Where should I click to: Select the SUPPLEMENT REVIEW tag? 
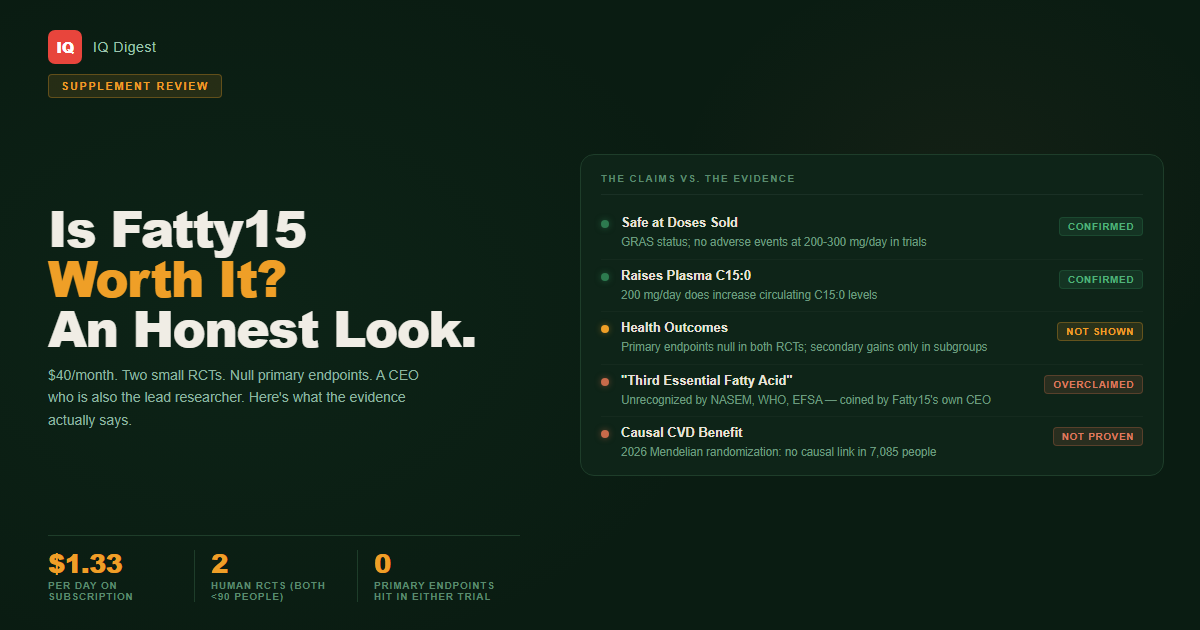click(x=135, y=86)
